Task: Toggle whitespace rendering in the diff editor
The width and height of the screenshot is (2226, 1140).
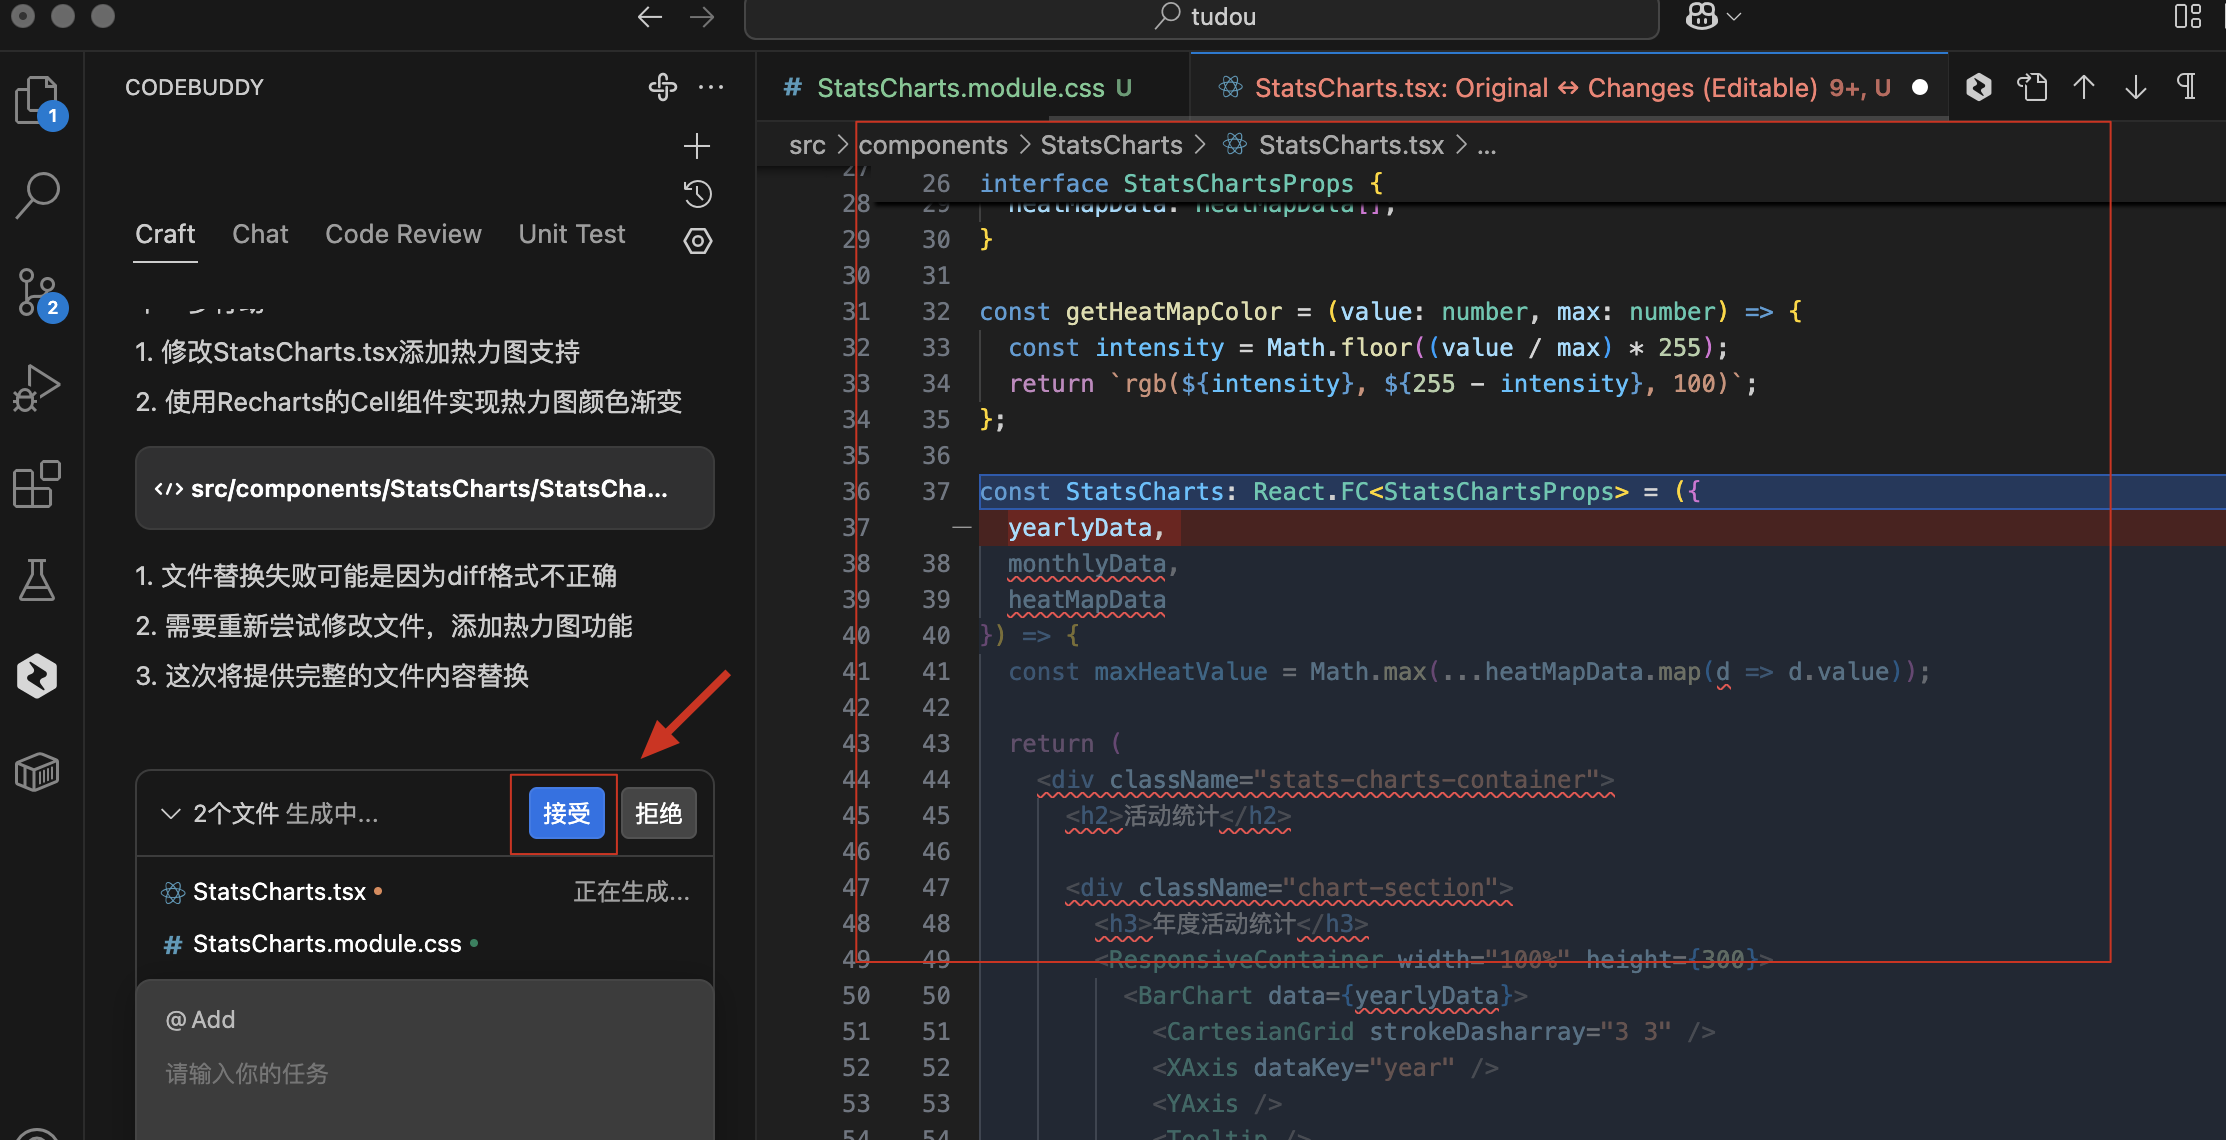Action: [x=2186, y=87]
